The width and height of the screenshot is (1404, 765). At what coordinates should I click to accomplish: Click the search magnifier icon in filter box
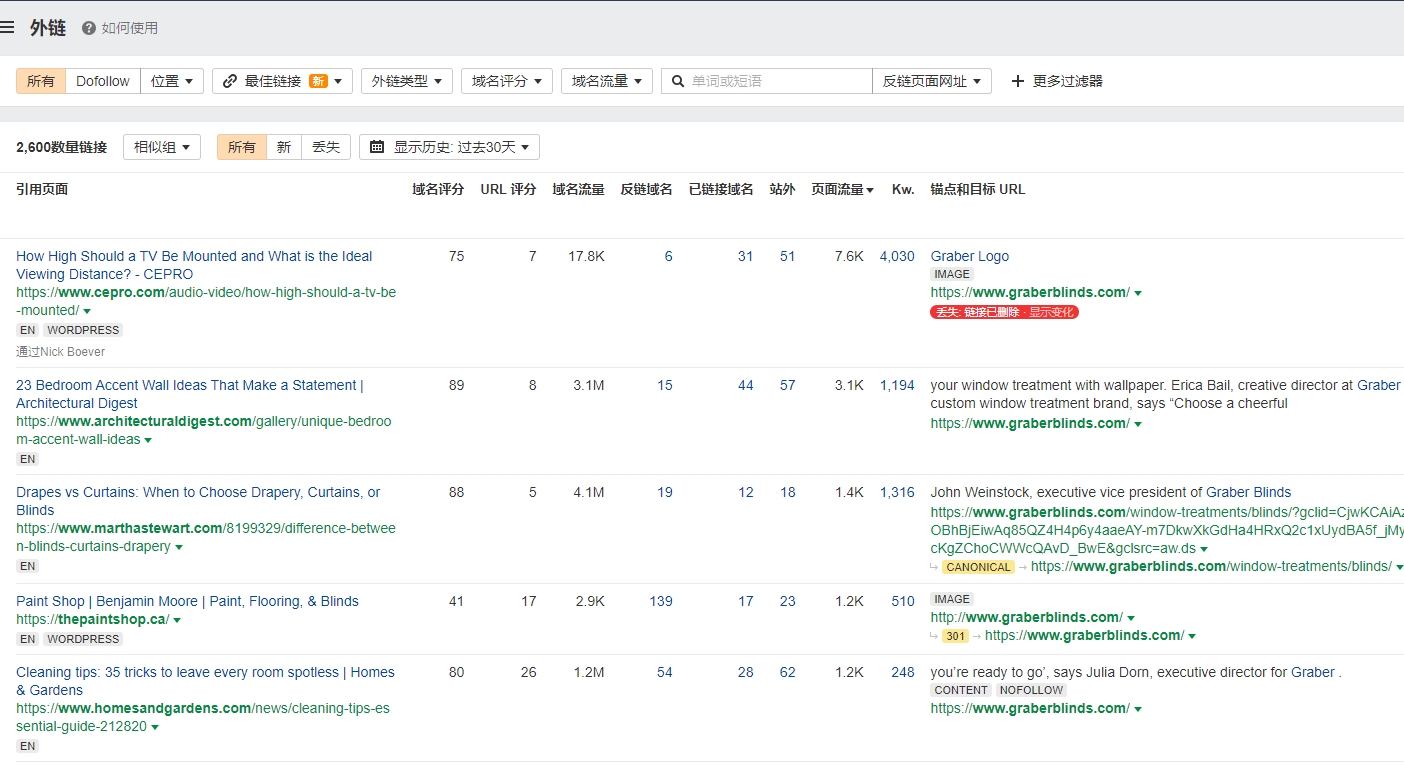point(678,81)
